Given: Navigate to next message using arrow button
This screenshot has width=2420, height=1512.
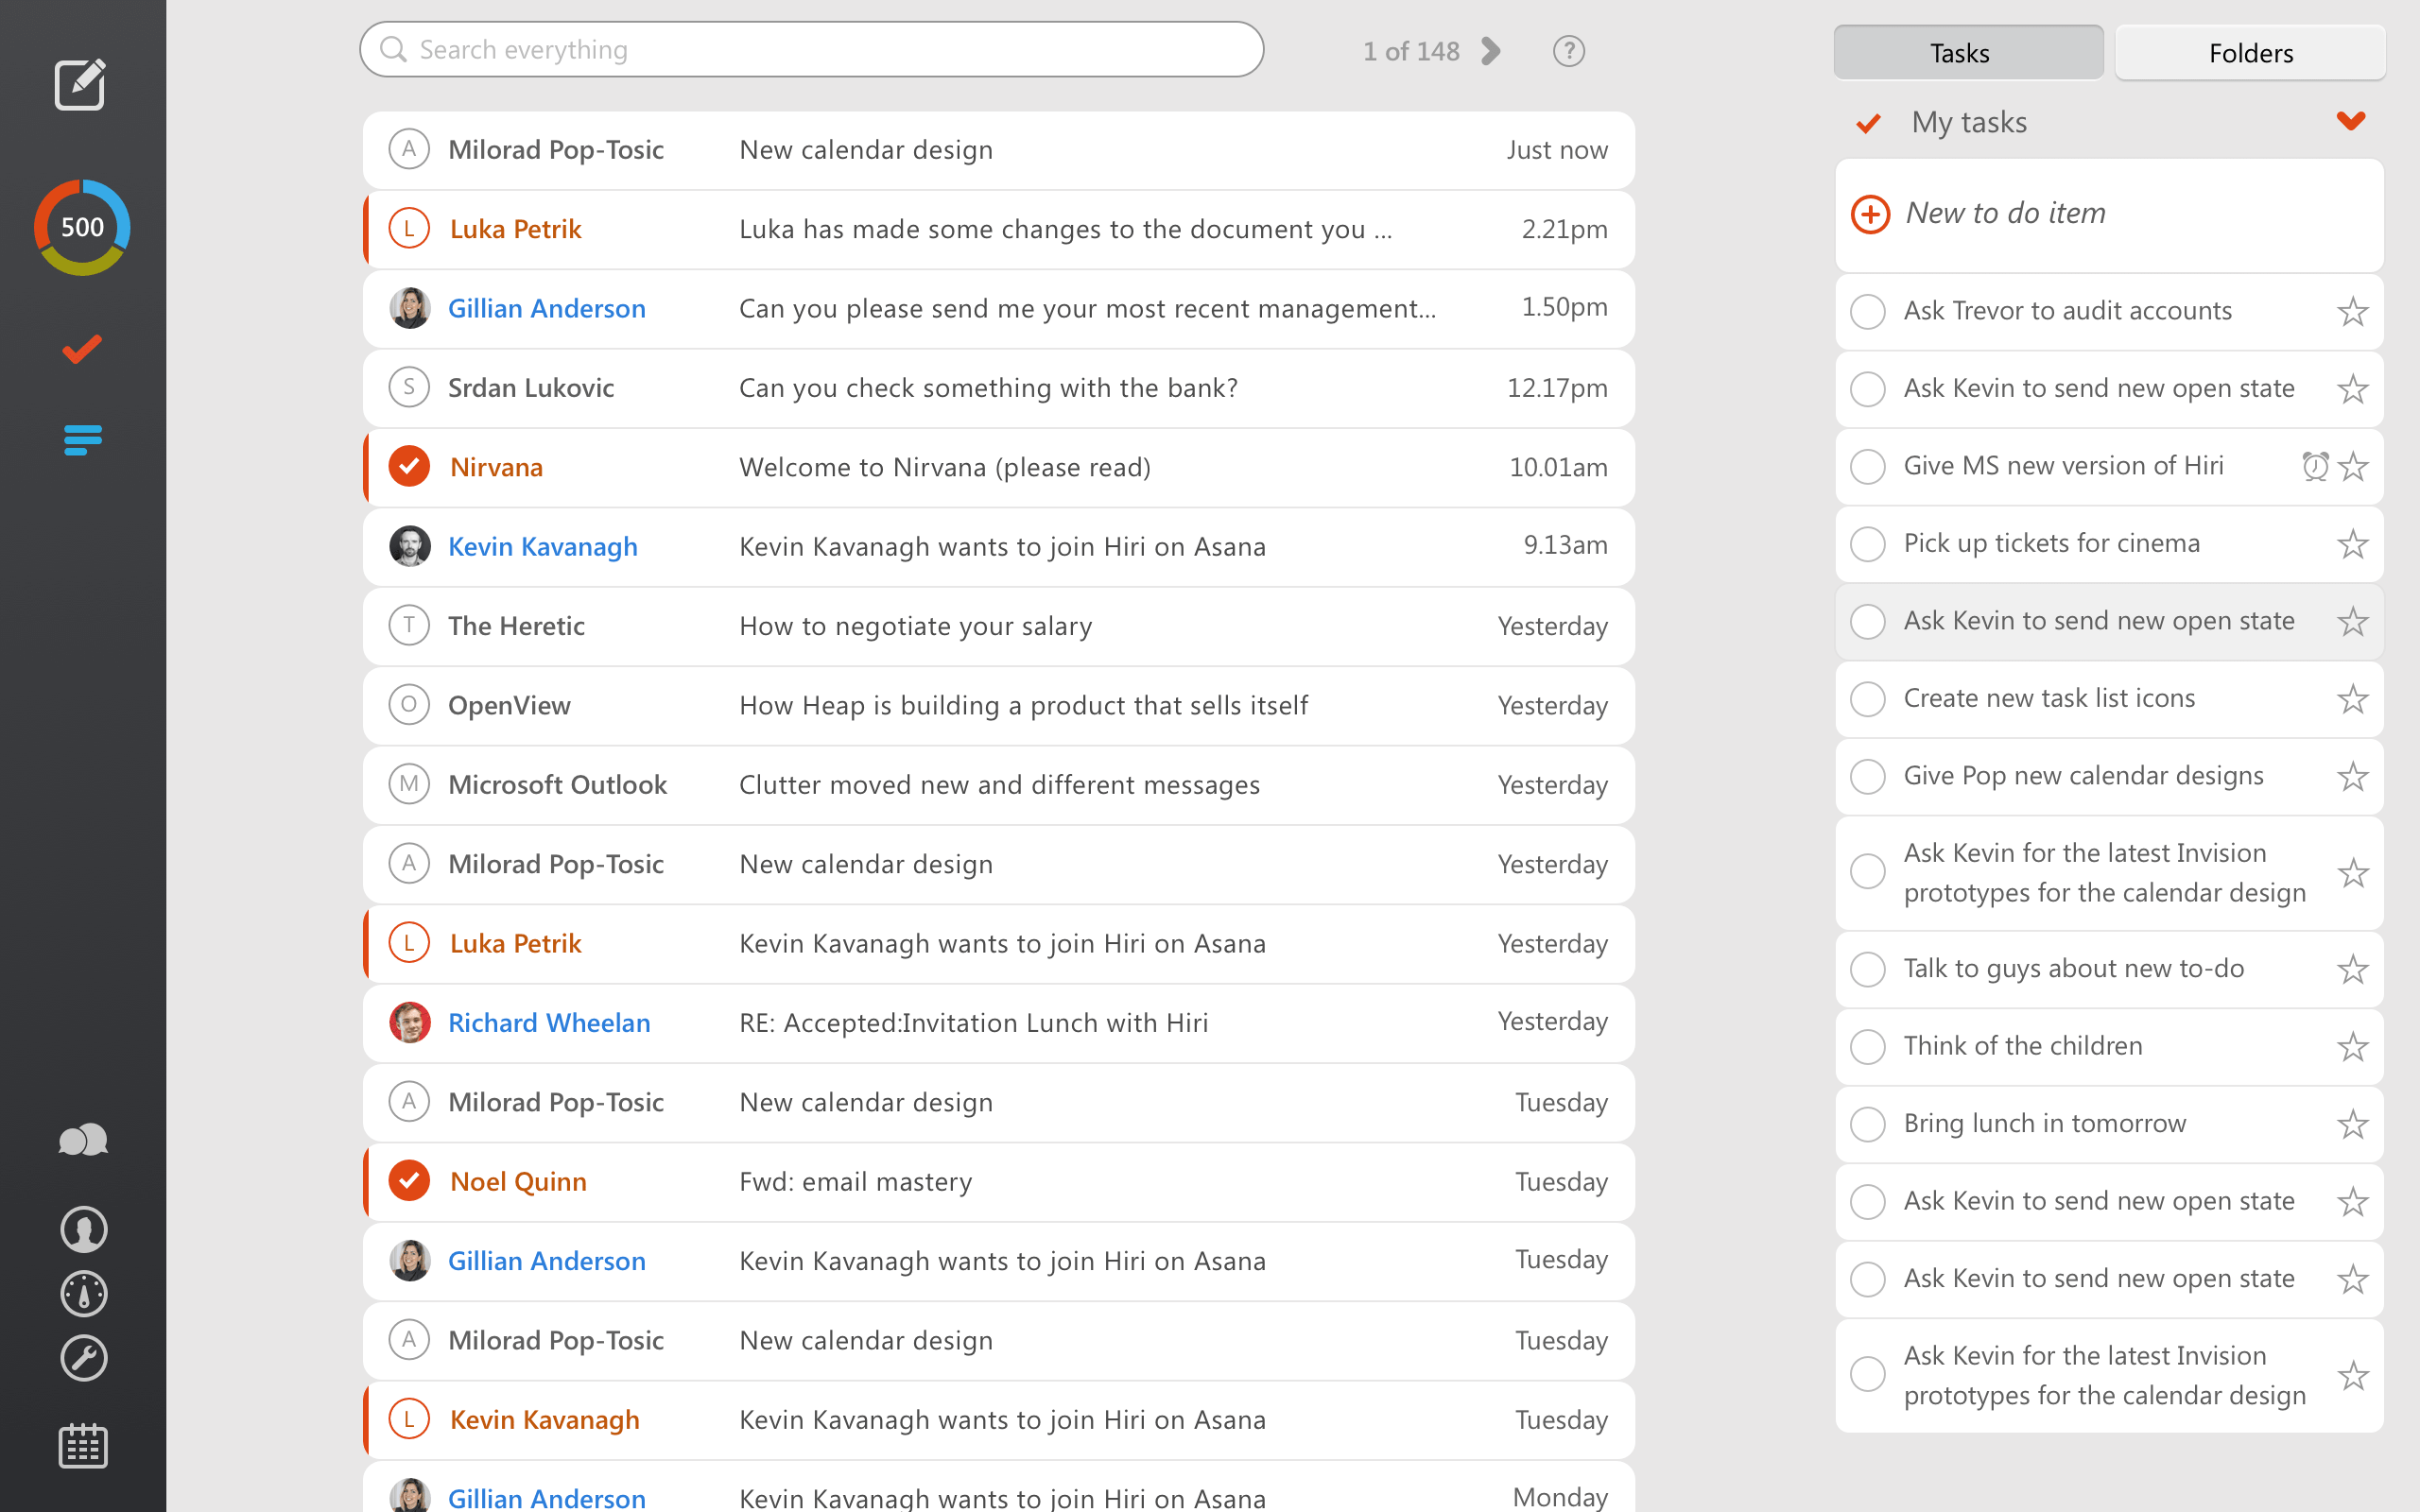Looking at the screenshot, I should pyautogui.click(x=1488, y=50).
